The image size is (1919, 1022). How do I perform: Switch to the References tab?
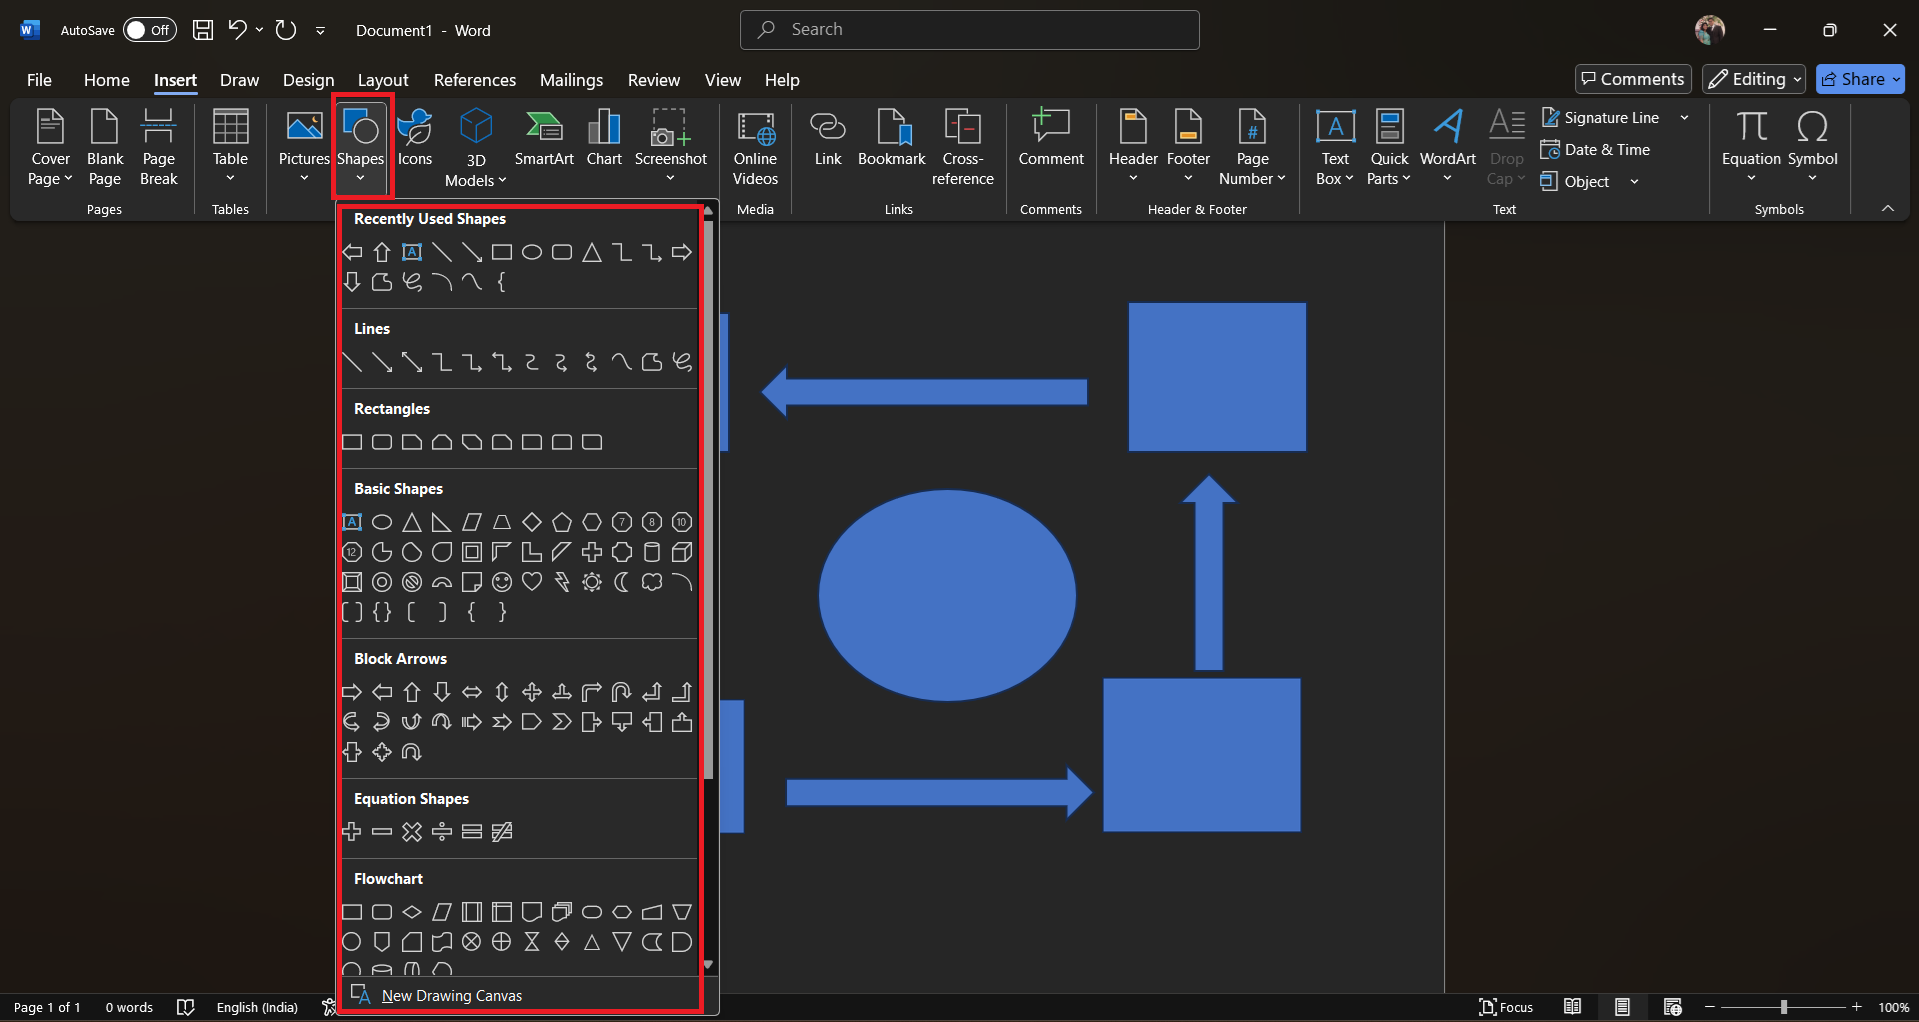pyautogui.click(x=475, y=80)
